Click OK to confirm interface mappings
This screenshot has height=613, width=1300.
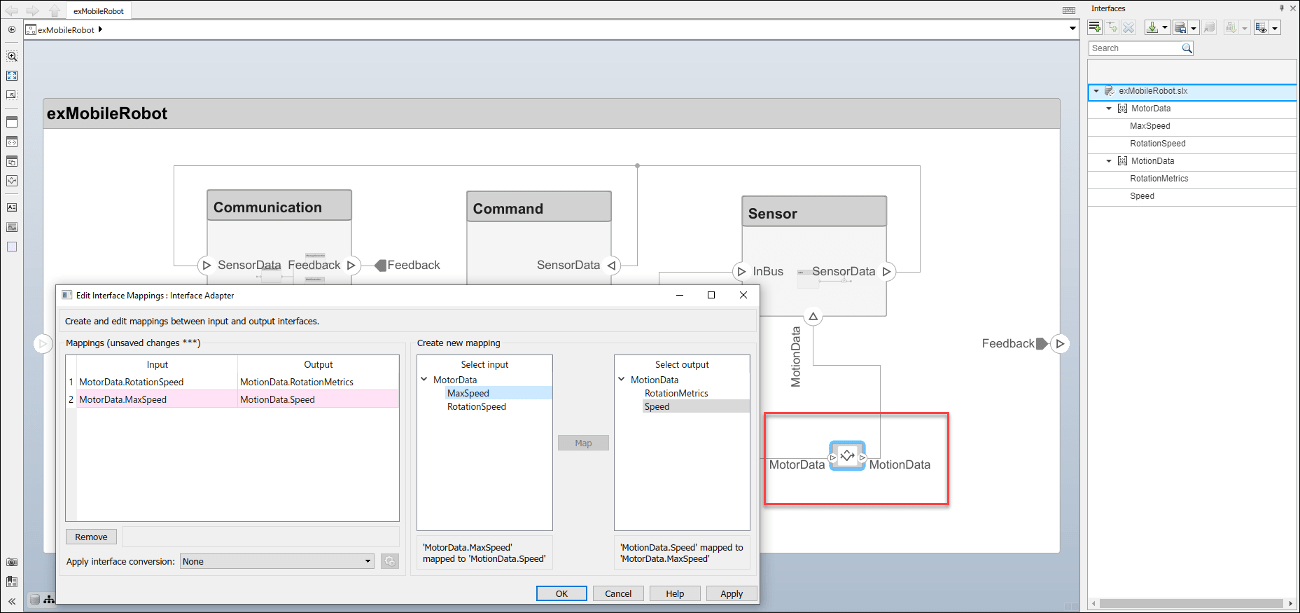click(x=561, y=592)
